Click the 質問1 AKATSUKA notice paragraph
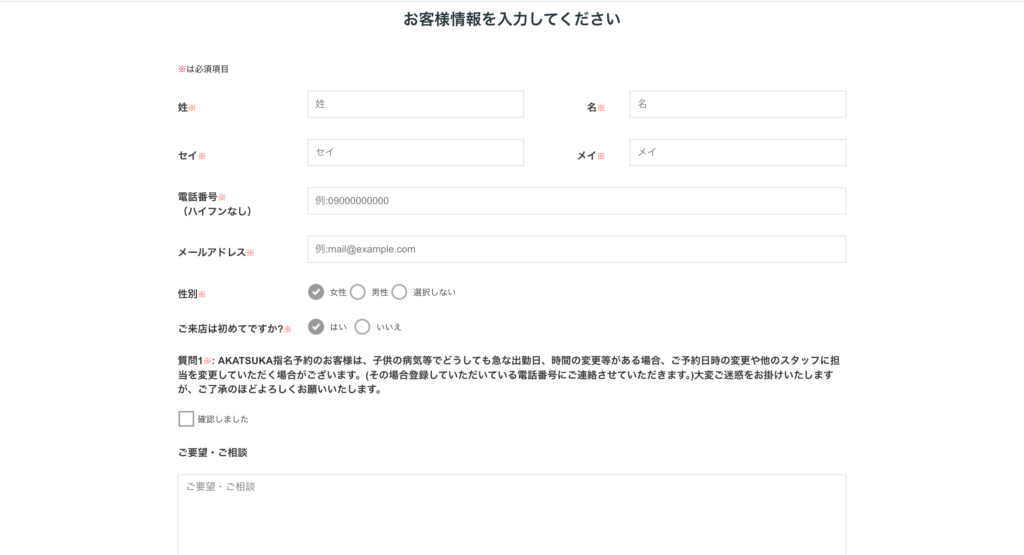 (505, 375)
